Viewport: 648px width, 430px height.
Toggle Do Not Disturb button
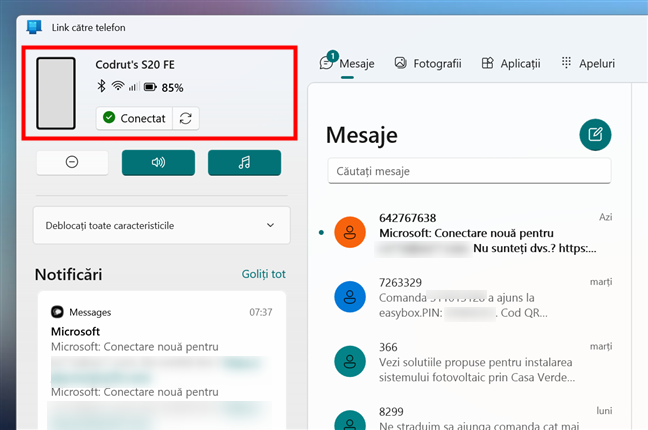tap(72, 162)
